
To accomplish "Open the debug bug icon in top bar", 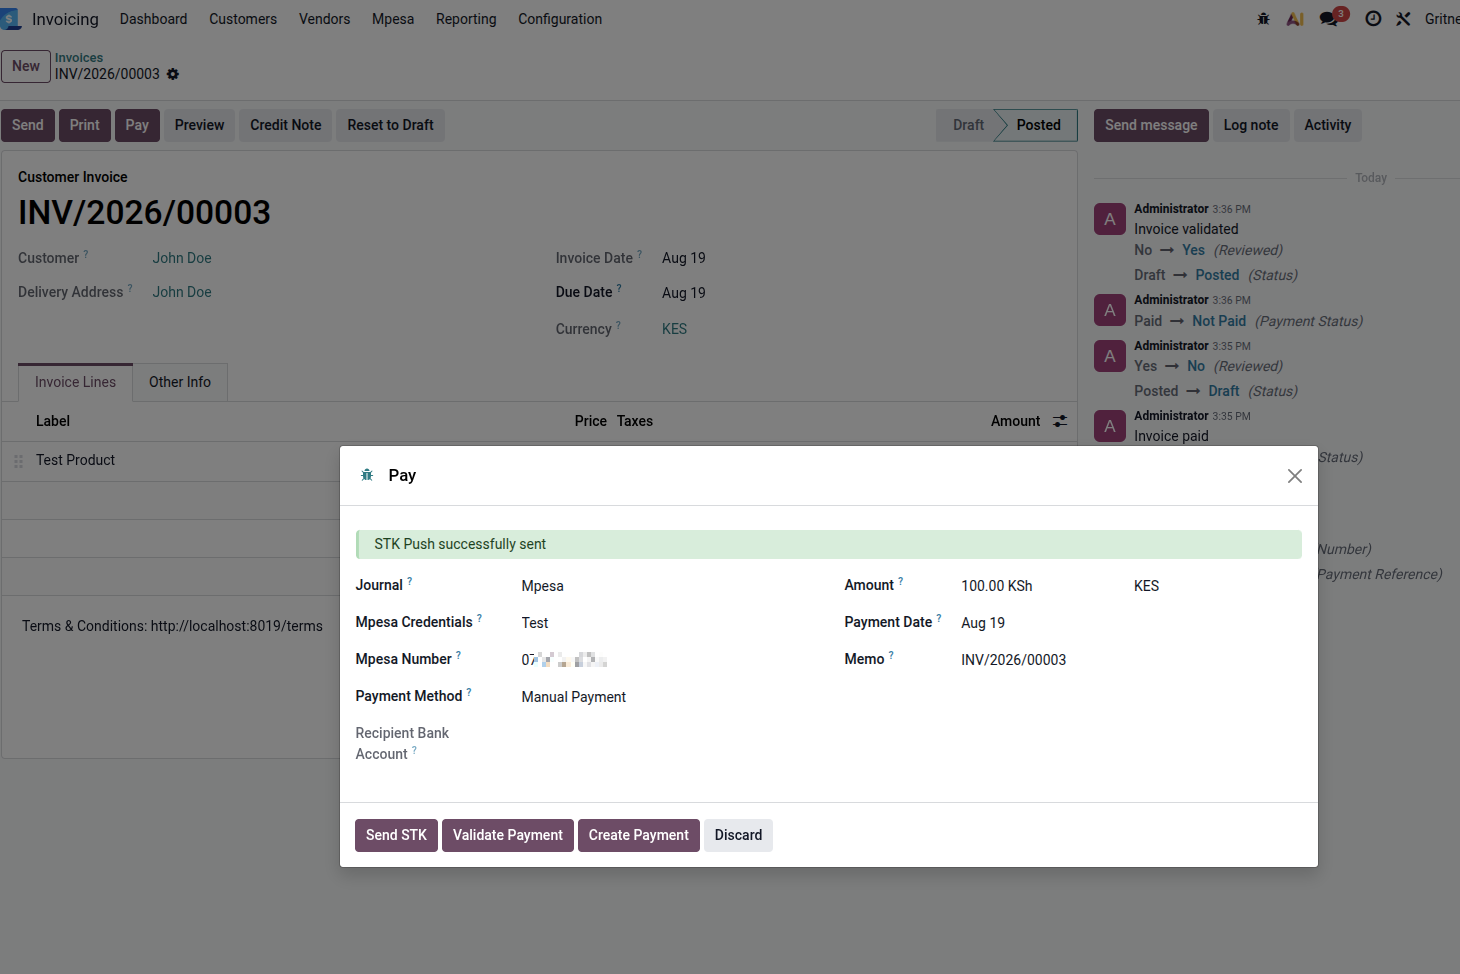I will click(1263, 19).
